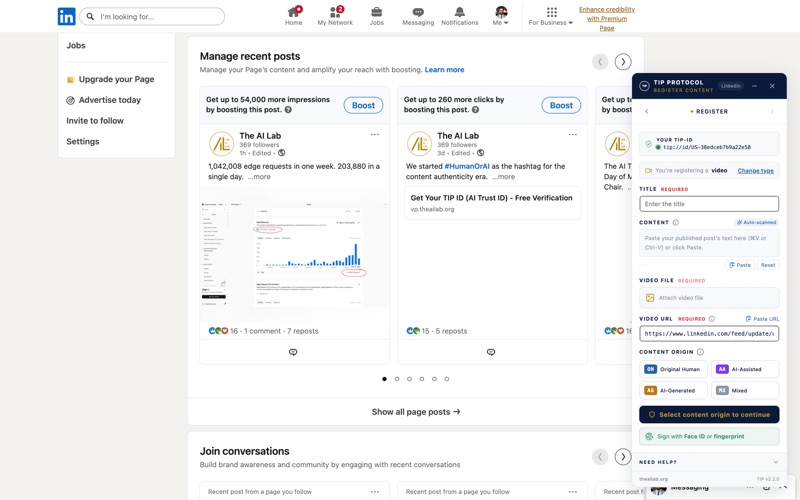Go back in TIP Protocol panel
800x500 pixels.
point(647,111)
